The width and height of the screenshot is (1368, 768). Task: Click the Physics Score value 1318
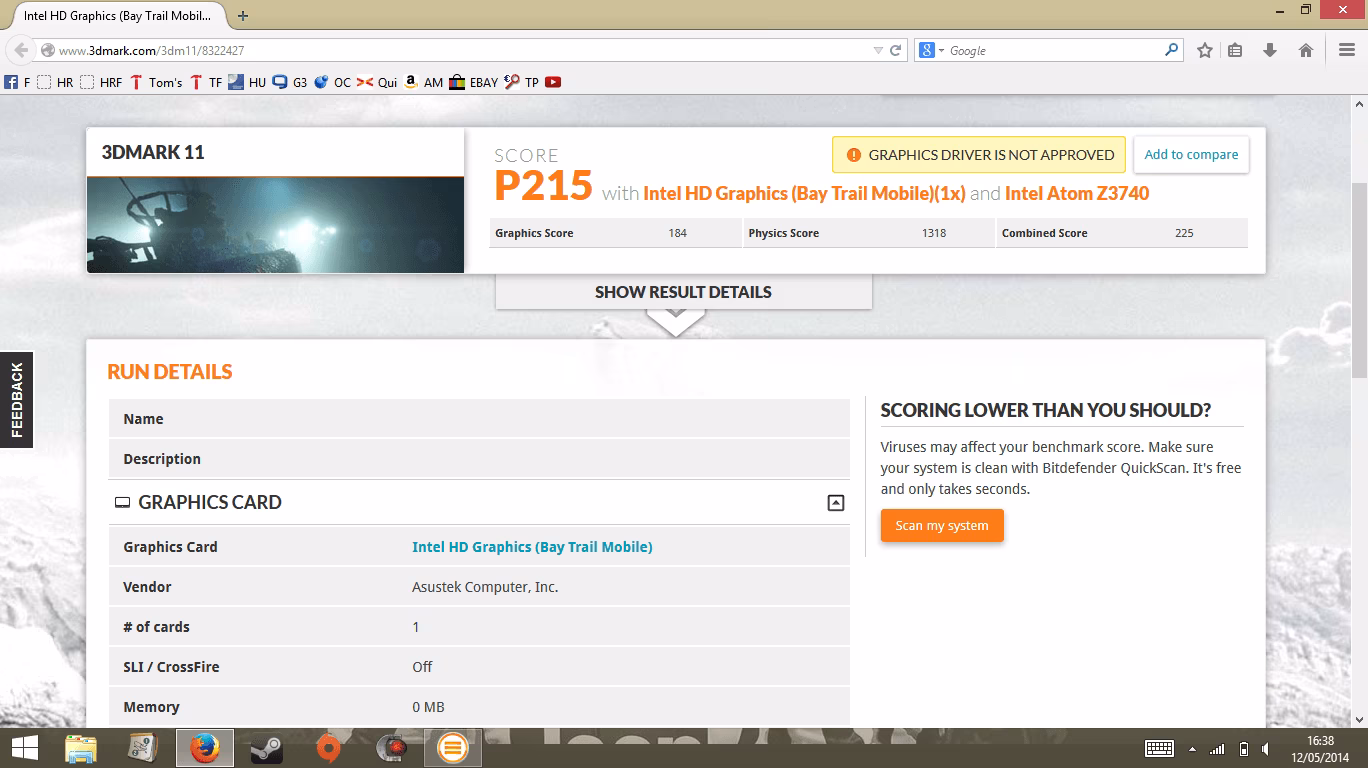tap(933, 233)
